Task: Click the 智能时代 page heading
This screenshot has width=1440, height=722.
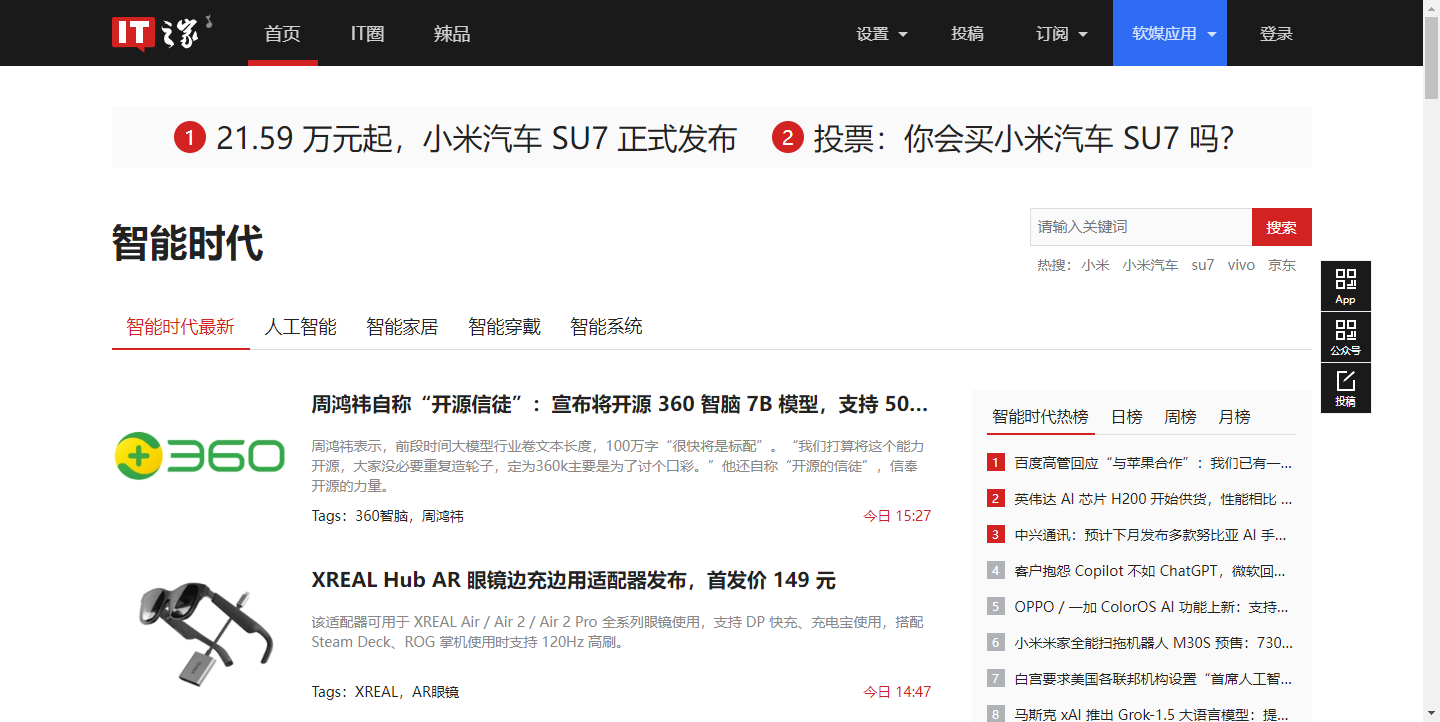Action: pyautogui.click(x=188, y=243)
